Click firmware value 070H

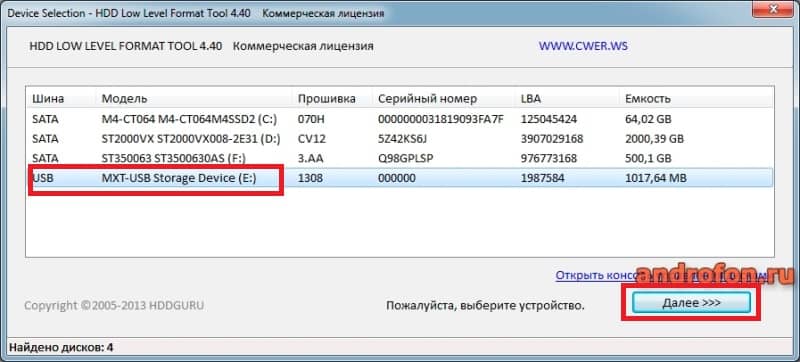311,120
